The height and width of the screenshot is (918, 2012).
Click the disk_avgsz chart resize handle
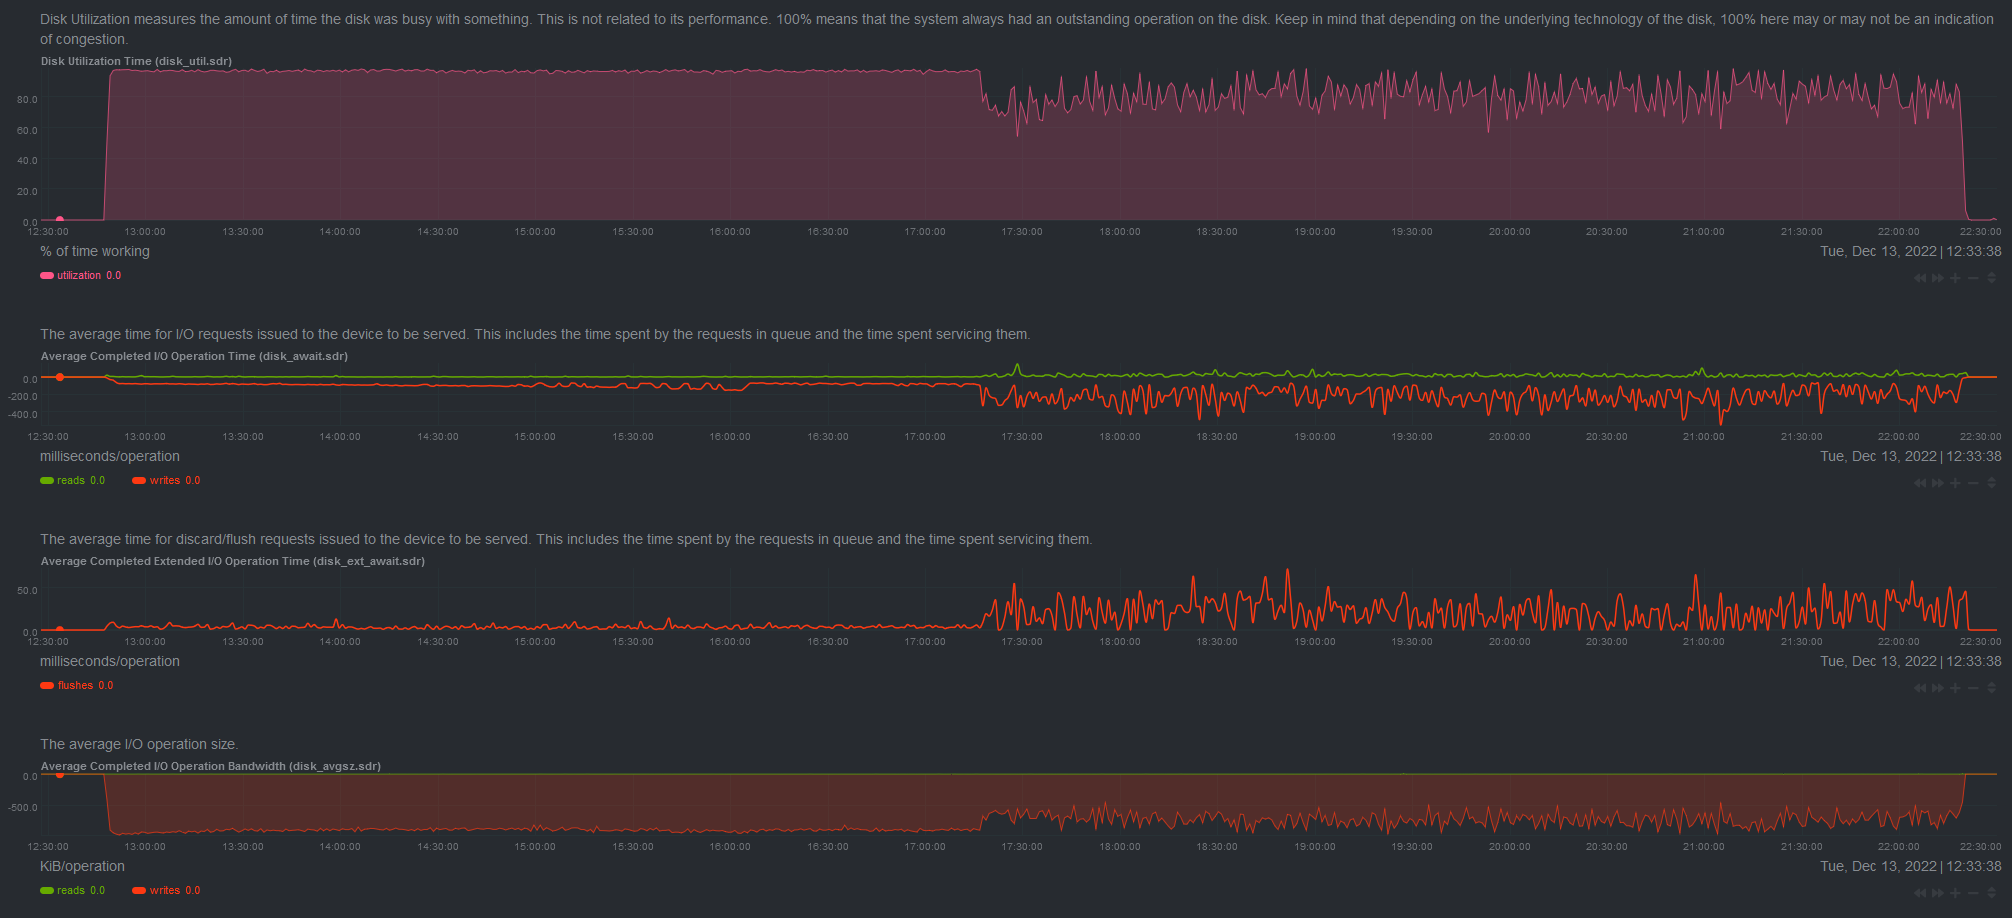pyautogui.click(x=1991, y=893)
